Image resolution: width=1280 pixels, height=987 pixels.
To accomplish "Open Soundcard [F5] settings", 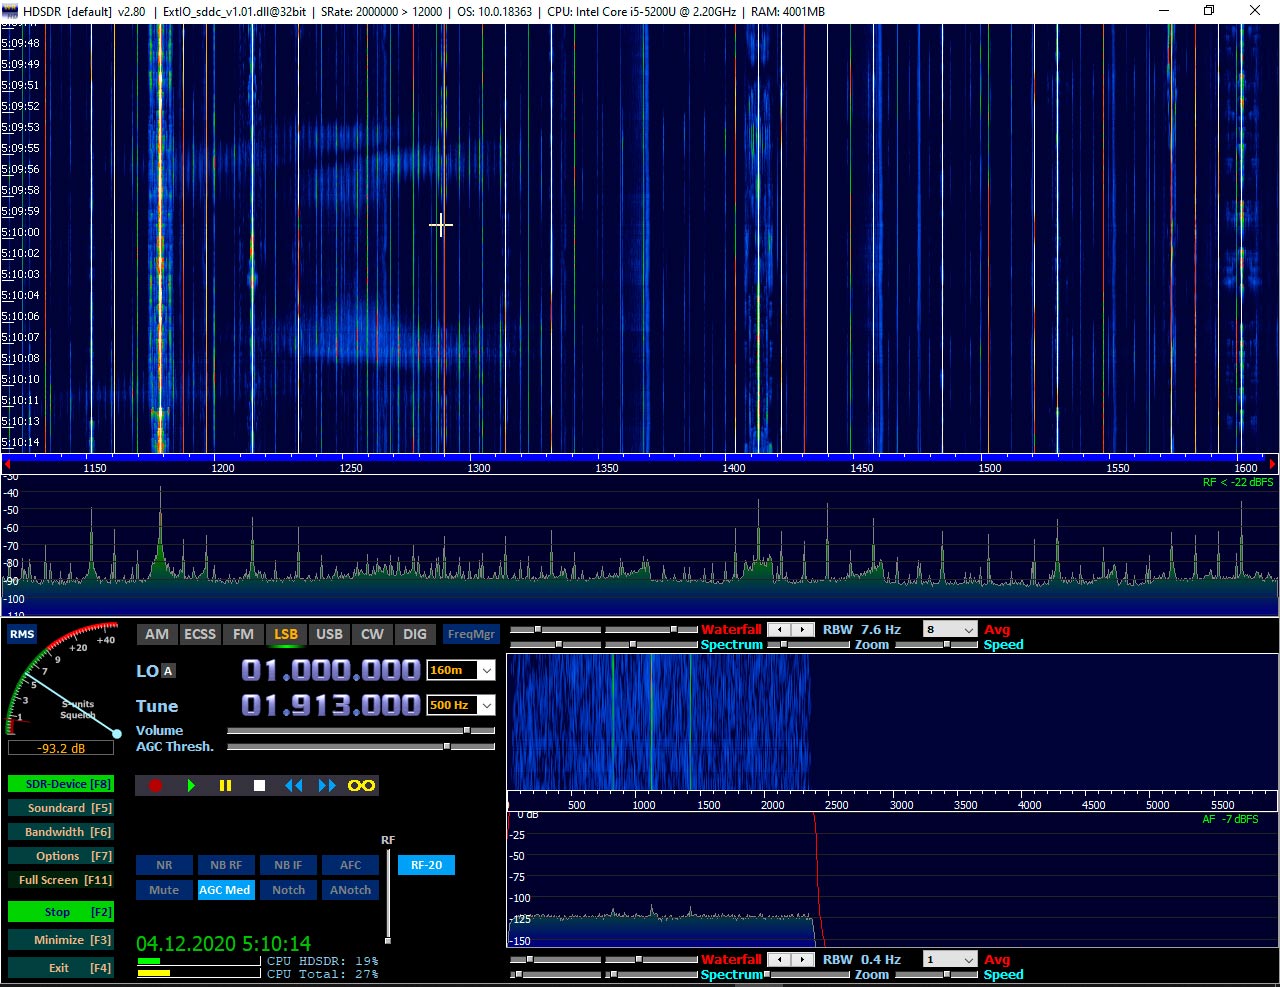I will 60,808.
